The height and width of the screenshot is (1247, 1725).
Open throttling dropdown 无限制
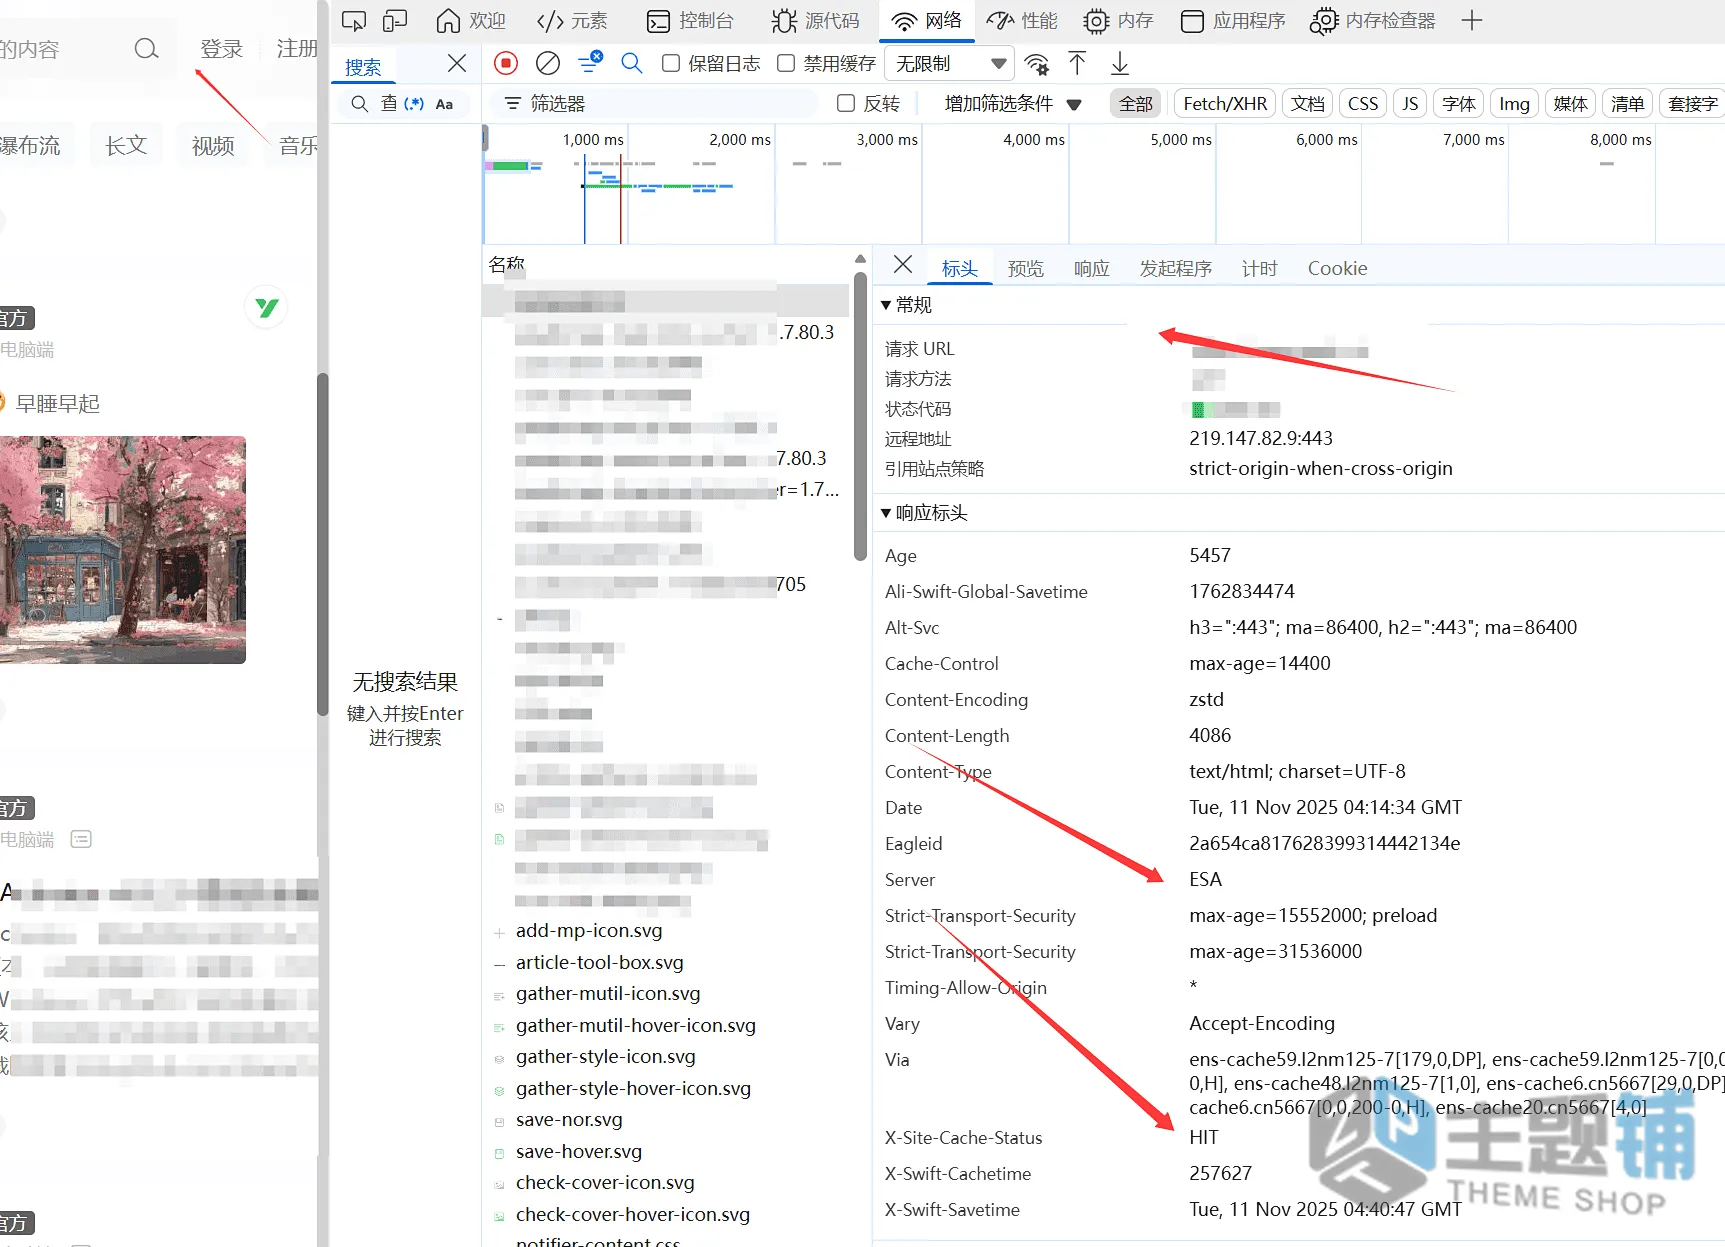pyautogui.click(x=950, y=64)
